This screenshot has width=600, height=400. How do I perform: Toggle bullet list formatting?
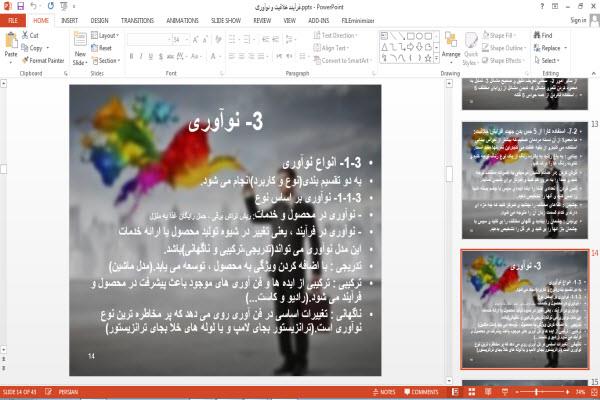coord(232,39)
